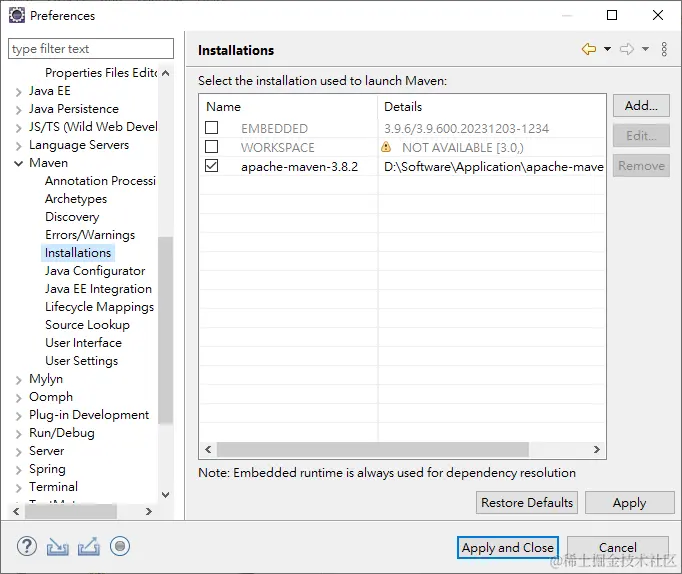Focus the type filter text field

[x=91, y=49]
